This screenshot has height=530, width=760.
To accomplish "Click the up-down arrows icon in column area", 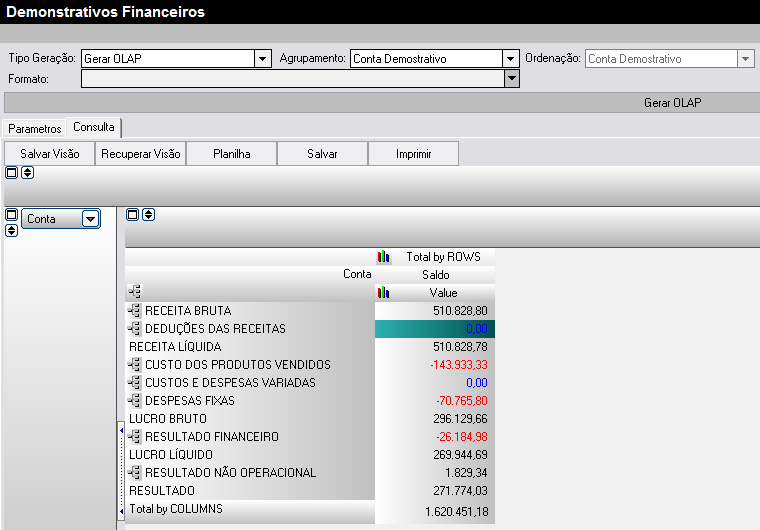I will pyautogui.click(x=149, y=214).
